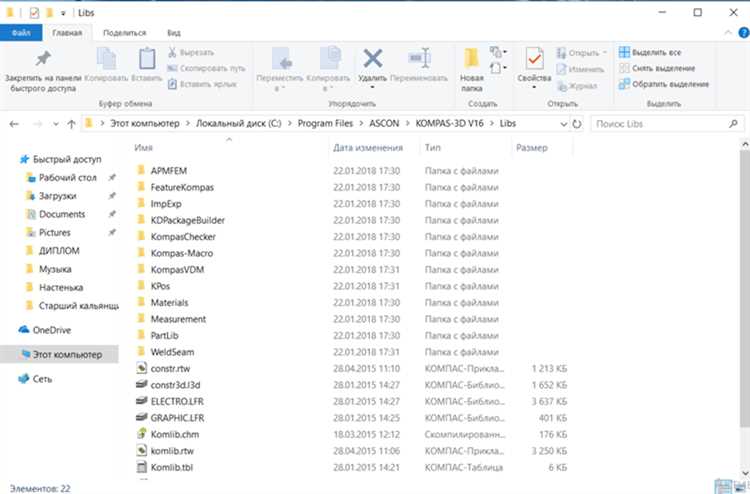Open the help question mark icon
This screenshot has width=750, height=494.
tap(744, 33)
